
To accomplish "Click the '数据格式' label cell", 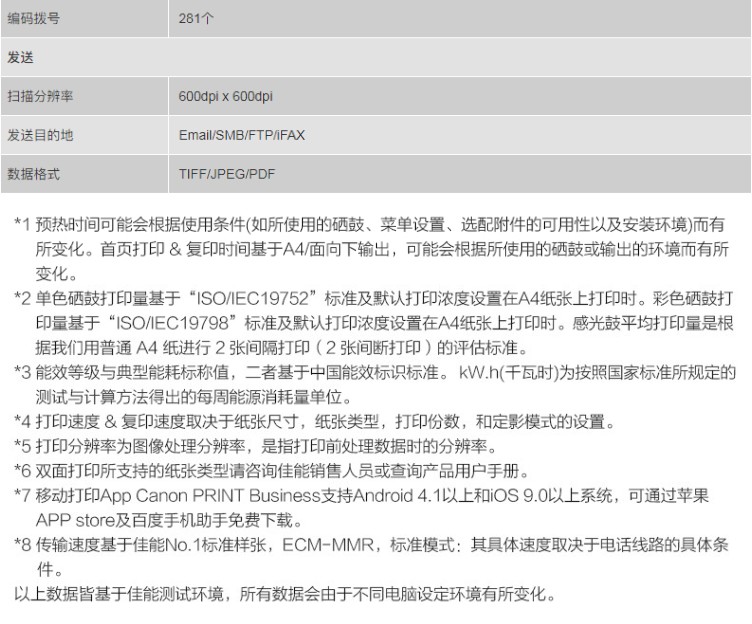I will 84,174.
